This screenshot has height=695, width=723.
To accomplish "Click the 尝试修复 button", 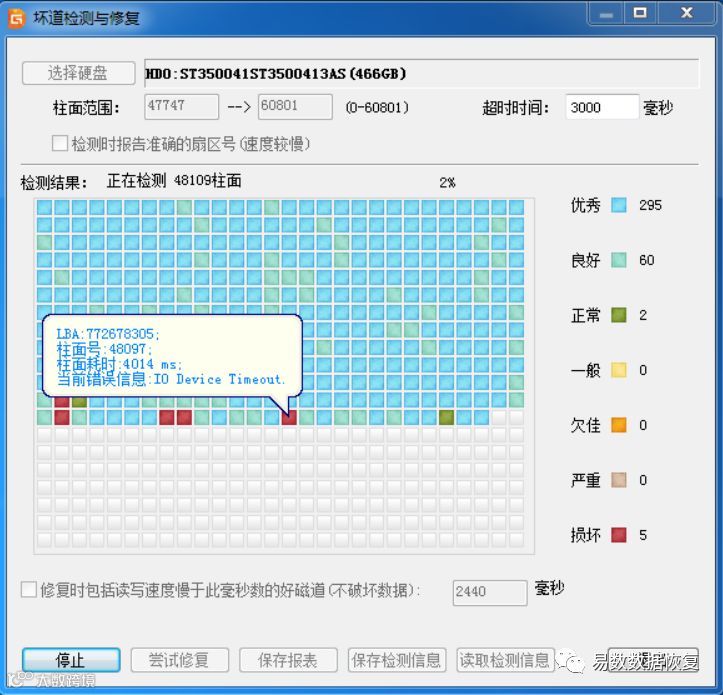I will [x=179, y=660].
